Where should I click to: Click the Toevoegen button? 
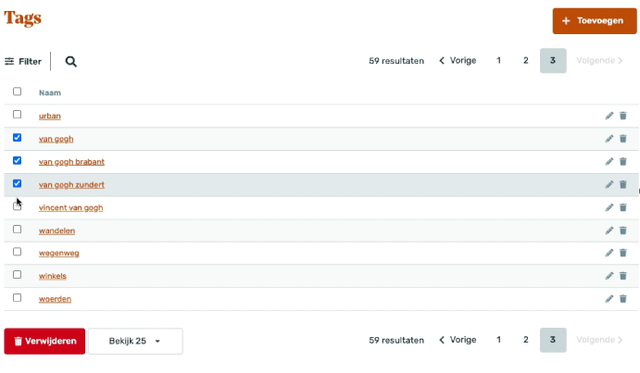[594, 21]
